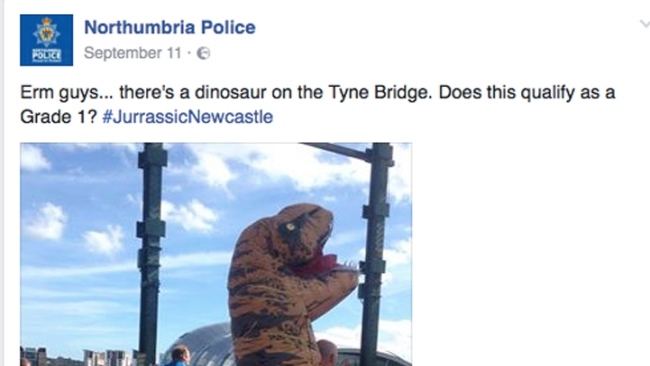Click the police crest emblem in avatar
Viewport: 650px width, 366px height.
coord(46,32)
